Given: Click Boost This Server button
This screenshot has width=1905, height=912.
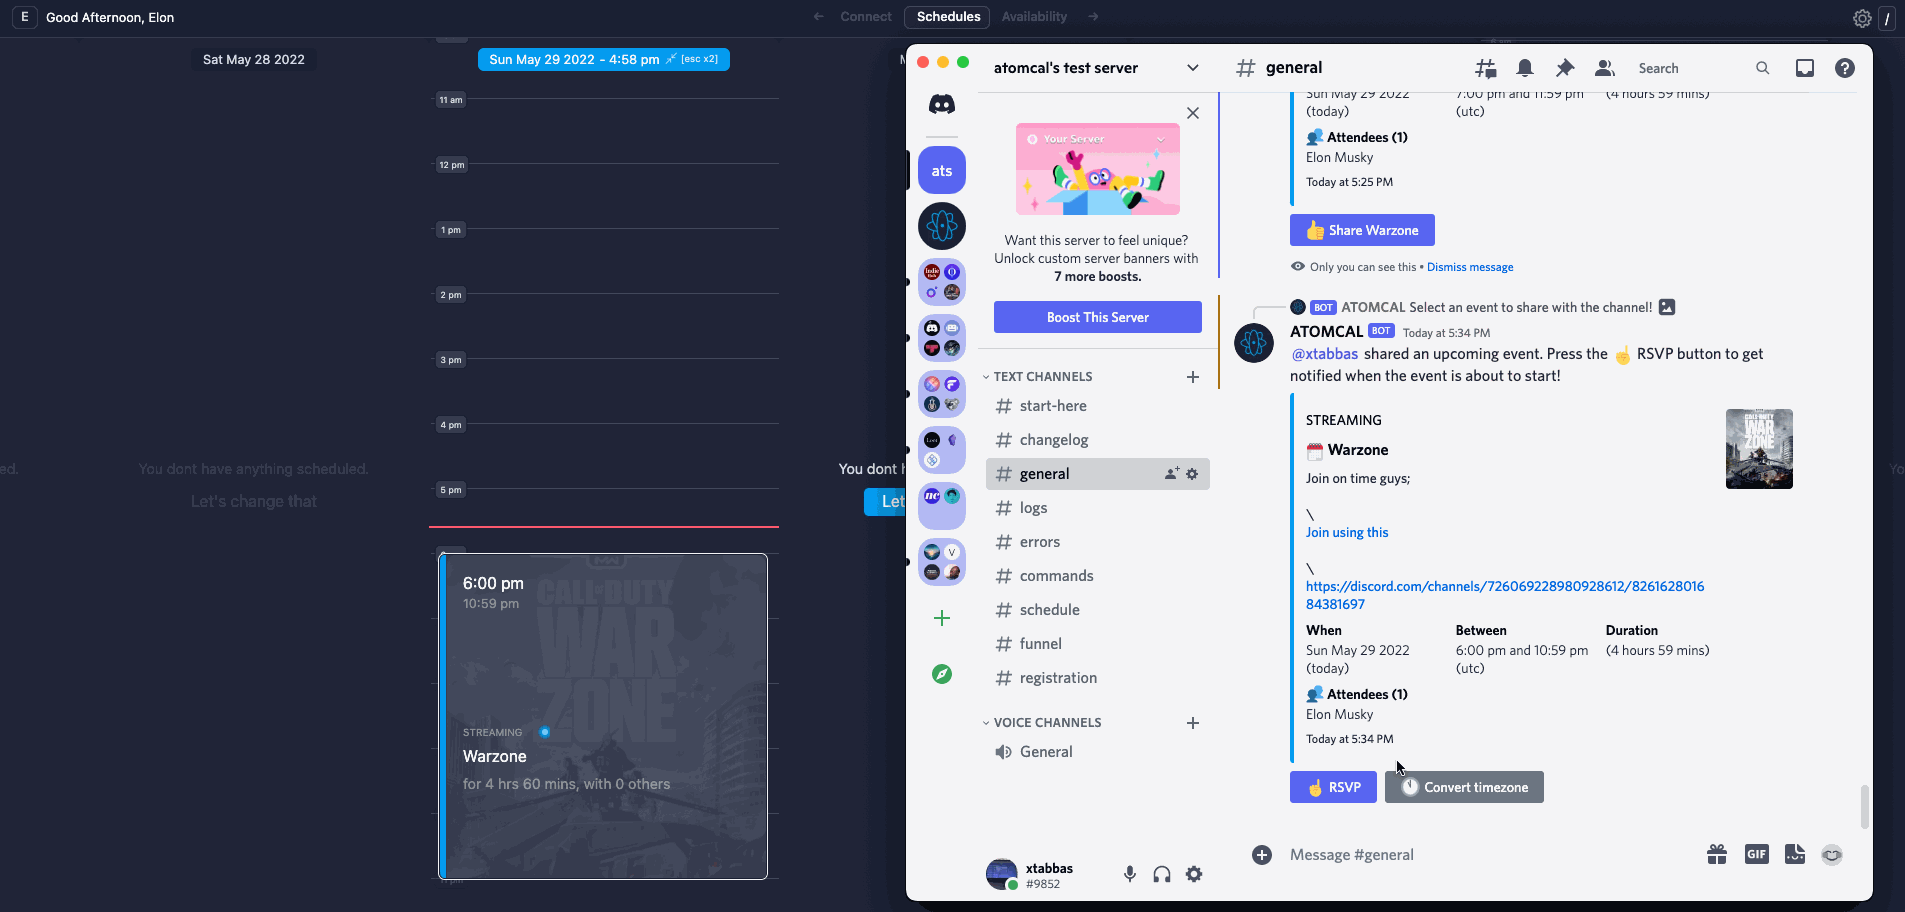Looking at the screenshot, I should [x=1098, y=317].
